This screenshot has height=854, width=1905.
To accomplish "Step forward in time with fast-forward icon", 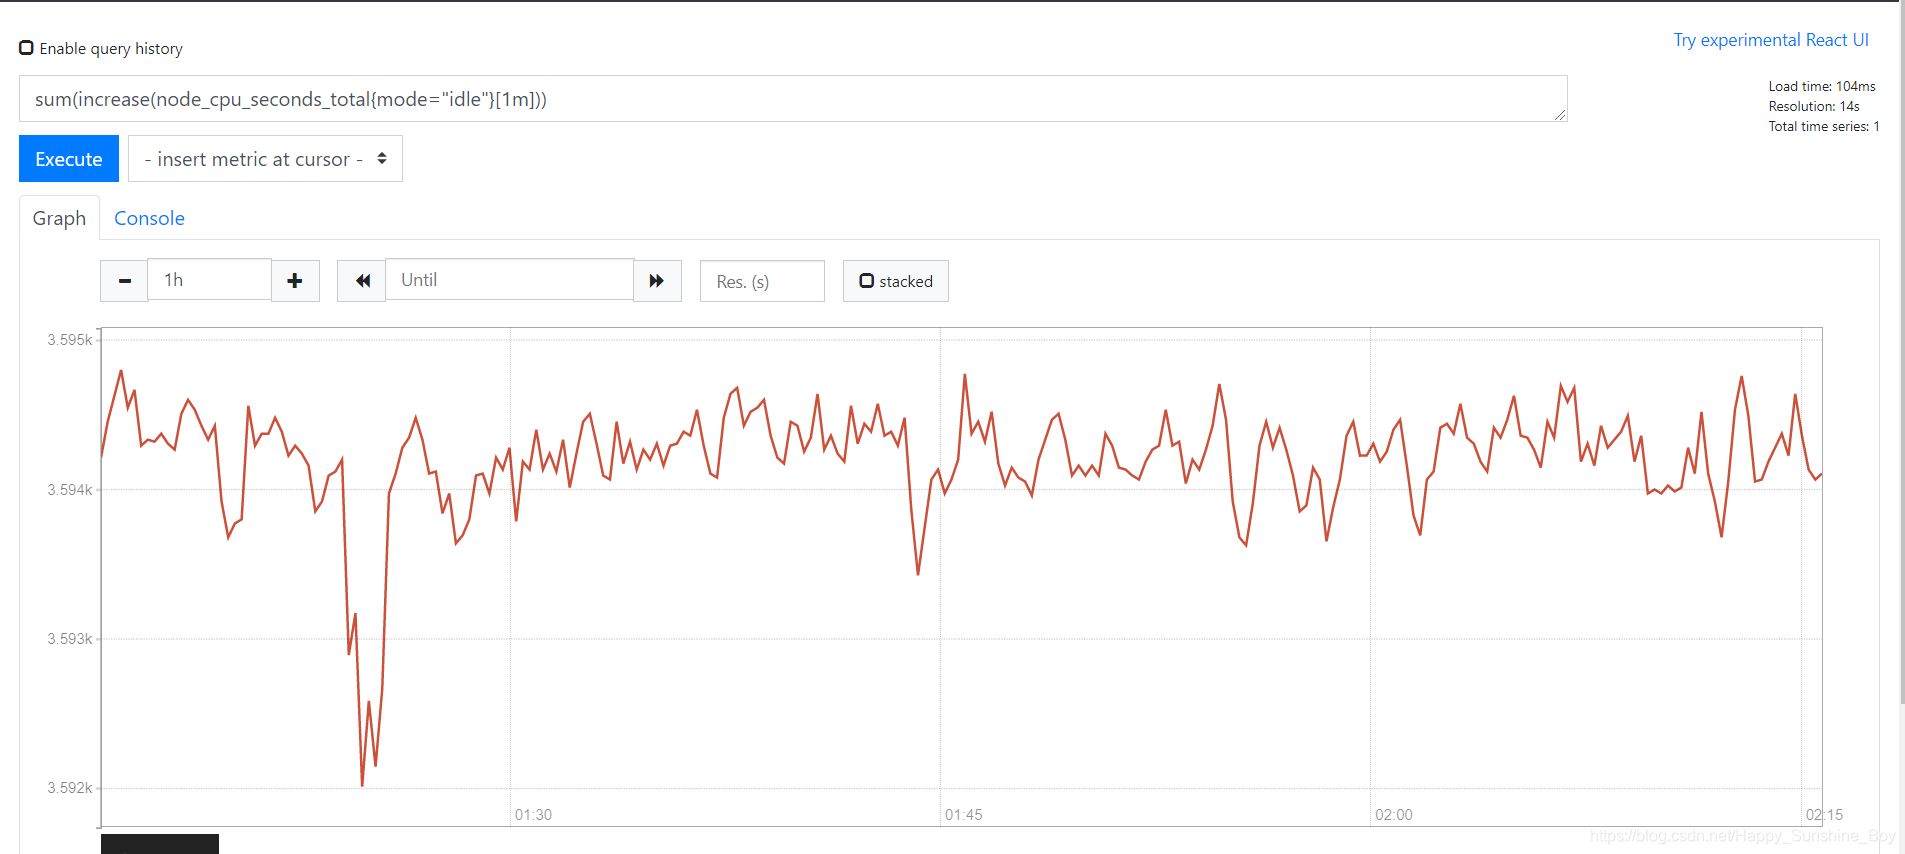I will [657, 281].
